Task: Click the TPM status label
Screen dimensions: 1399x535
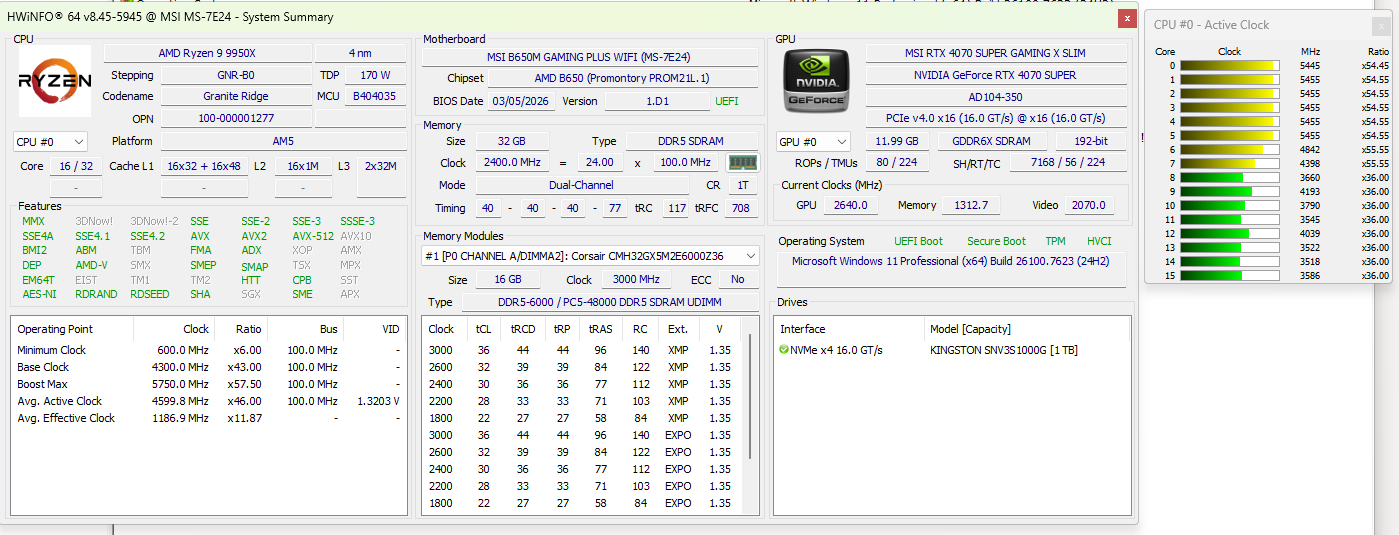Action: pos(1055,241)
